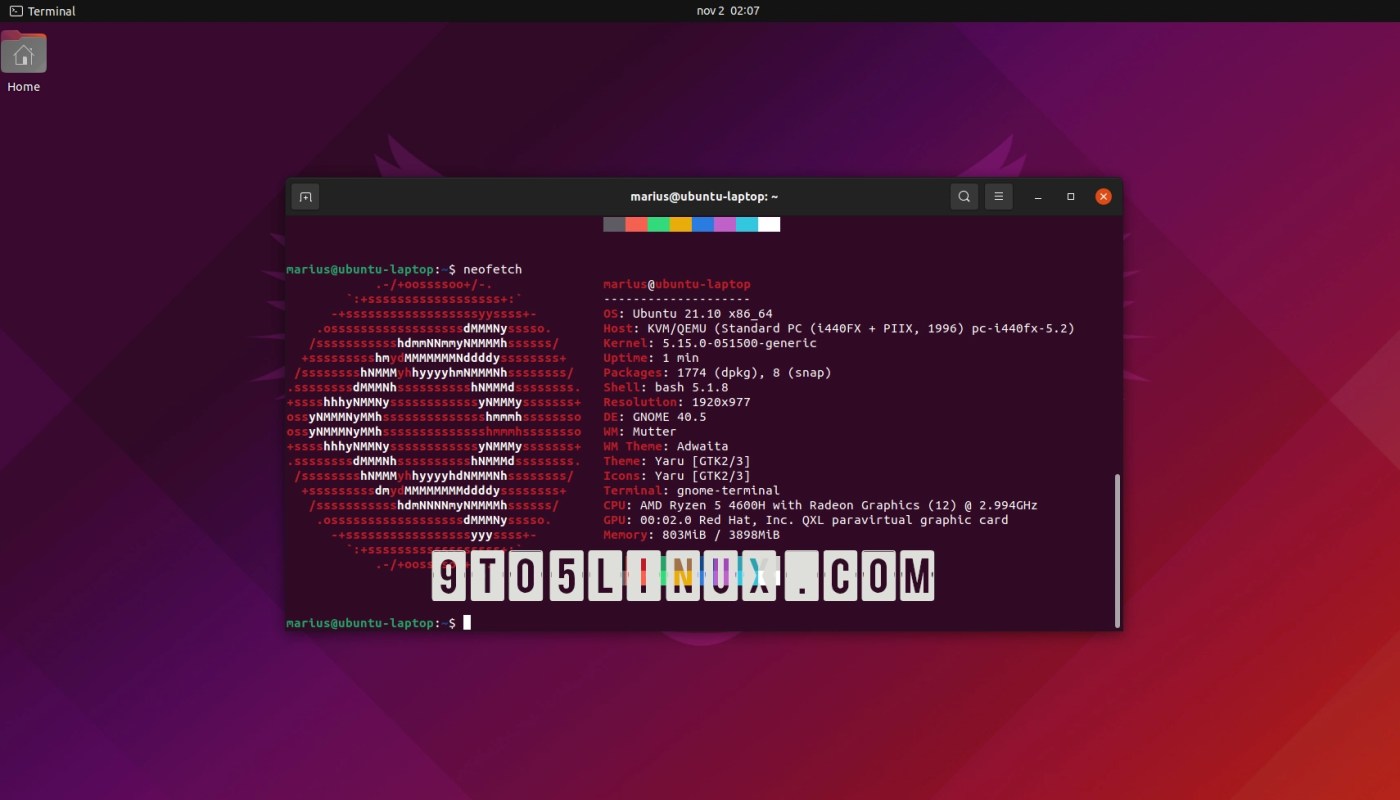Screen dimensions: 1400x800
Task: Click the yellow color block
Action: point(680,224)
